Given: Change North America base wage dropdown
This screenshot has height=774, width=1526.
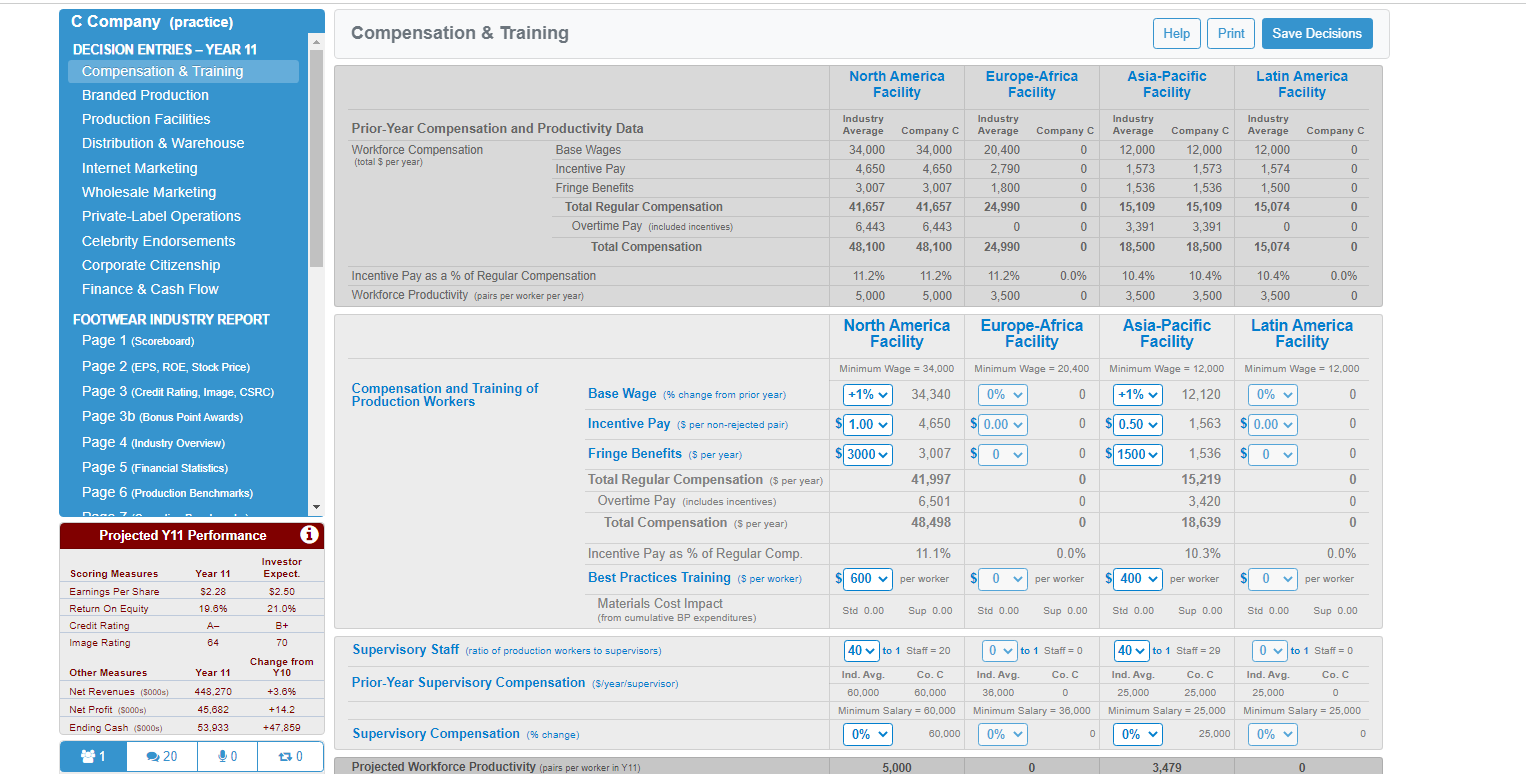Looking at the screenshot, I should coord(867,394).
